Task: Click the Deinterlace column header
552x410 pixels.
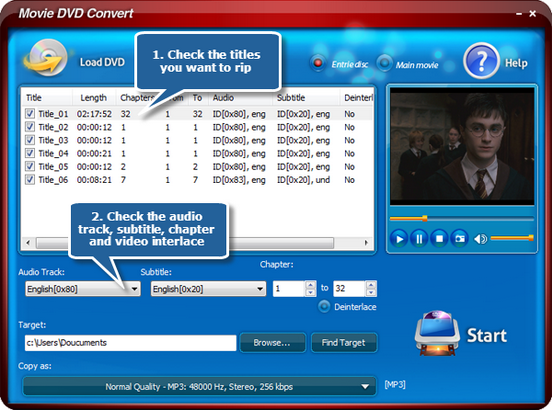Action: tap(357, 97)
